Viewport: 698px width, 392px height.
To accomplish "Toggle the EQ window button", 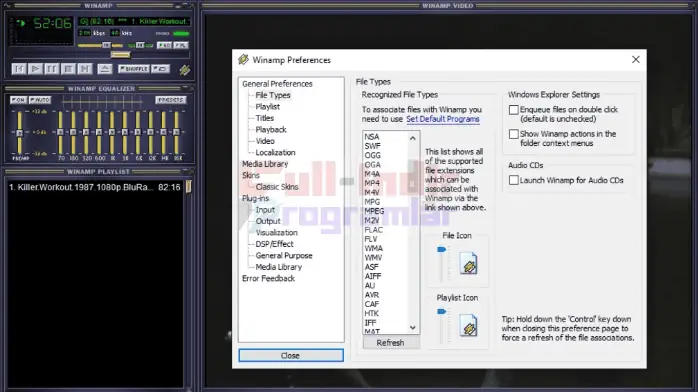I will pyautogui.click(x=165, y=45).
